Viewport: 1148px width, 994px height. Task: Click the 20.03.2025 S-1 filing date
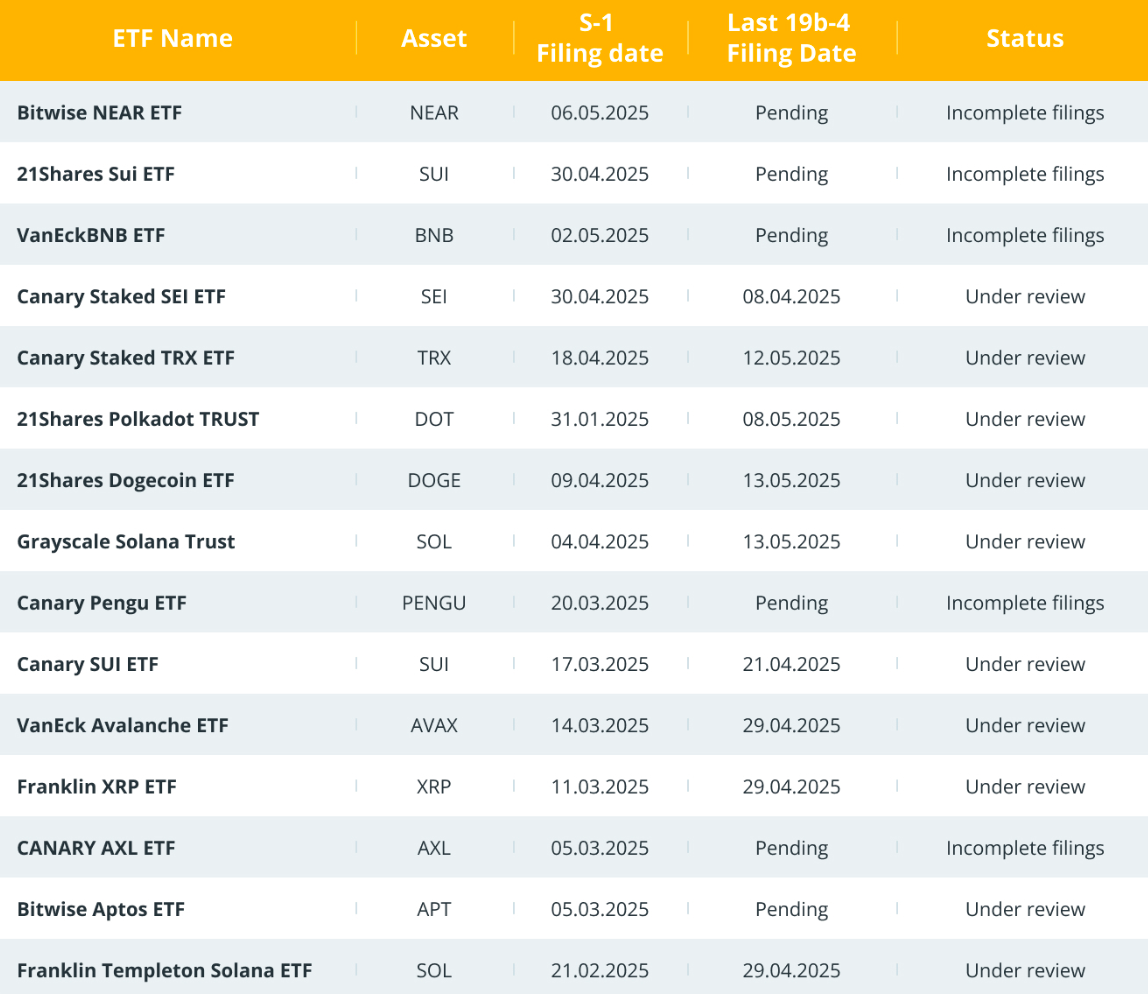click(600, 603)
